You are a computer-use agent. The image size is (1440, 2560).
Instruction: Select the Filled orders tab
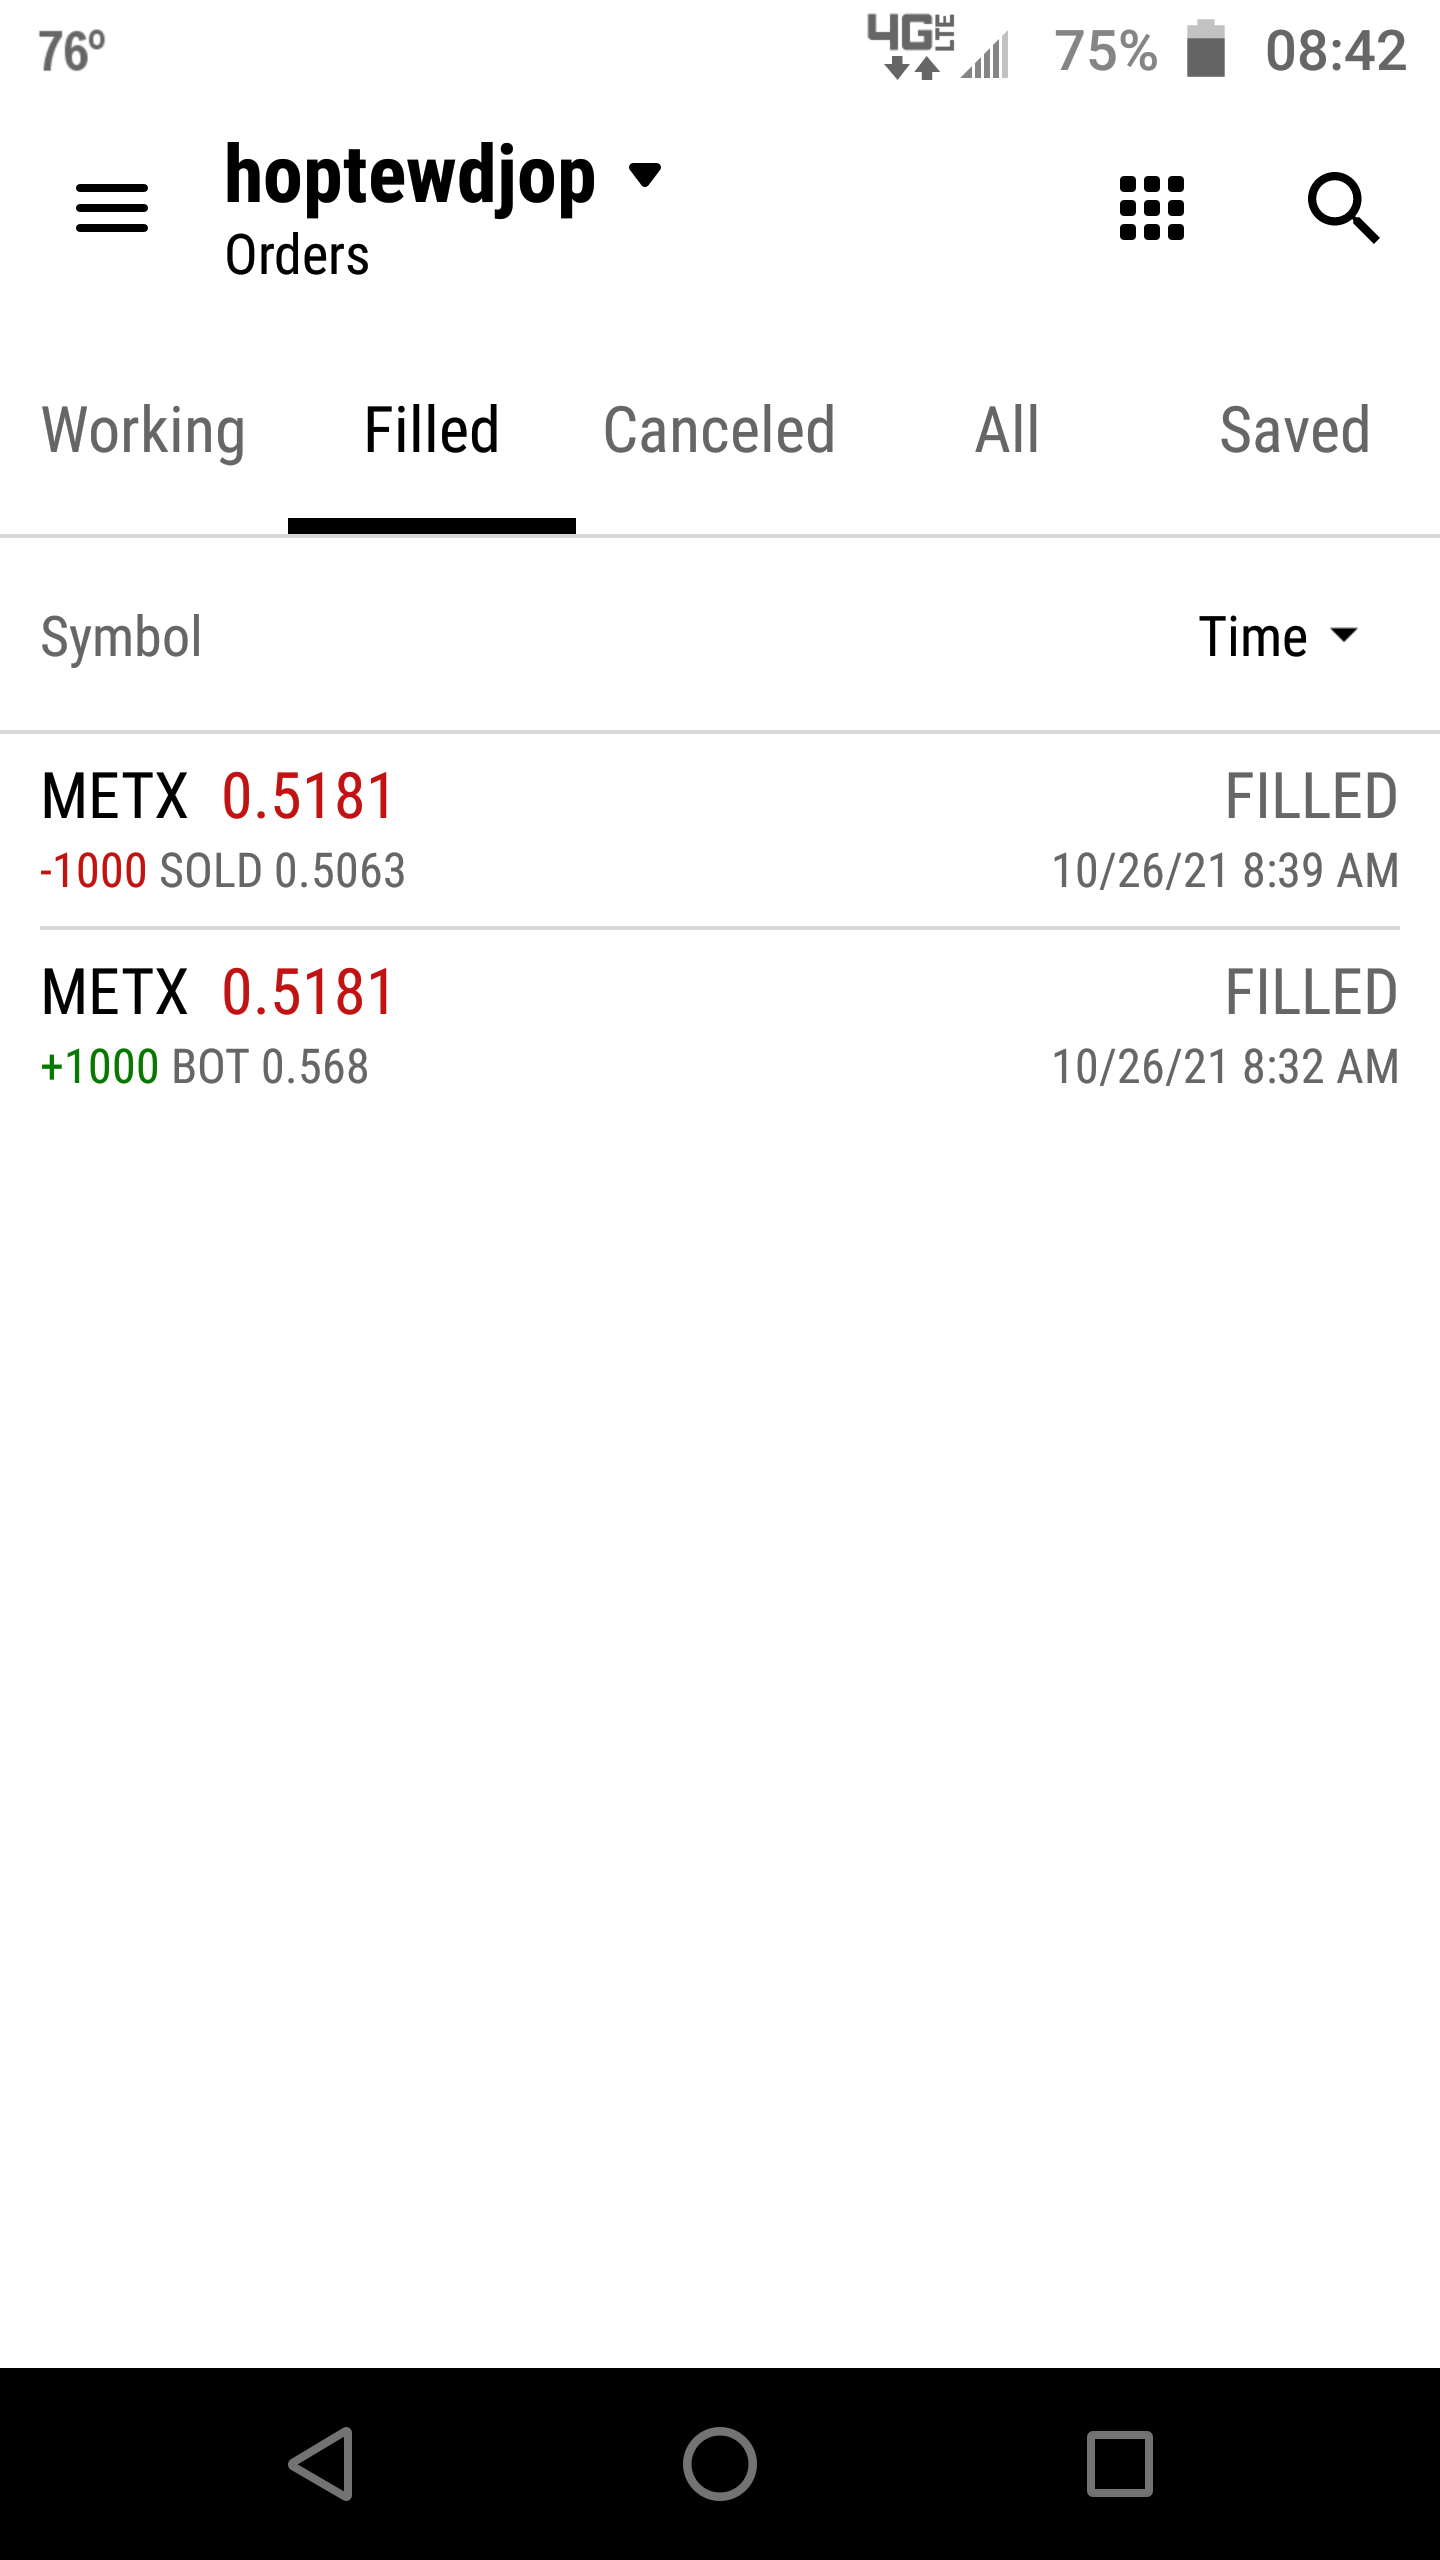(x=432, y=431)
